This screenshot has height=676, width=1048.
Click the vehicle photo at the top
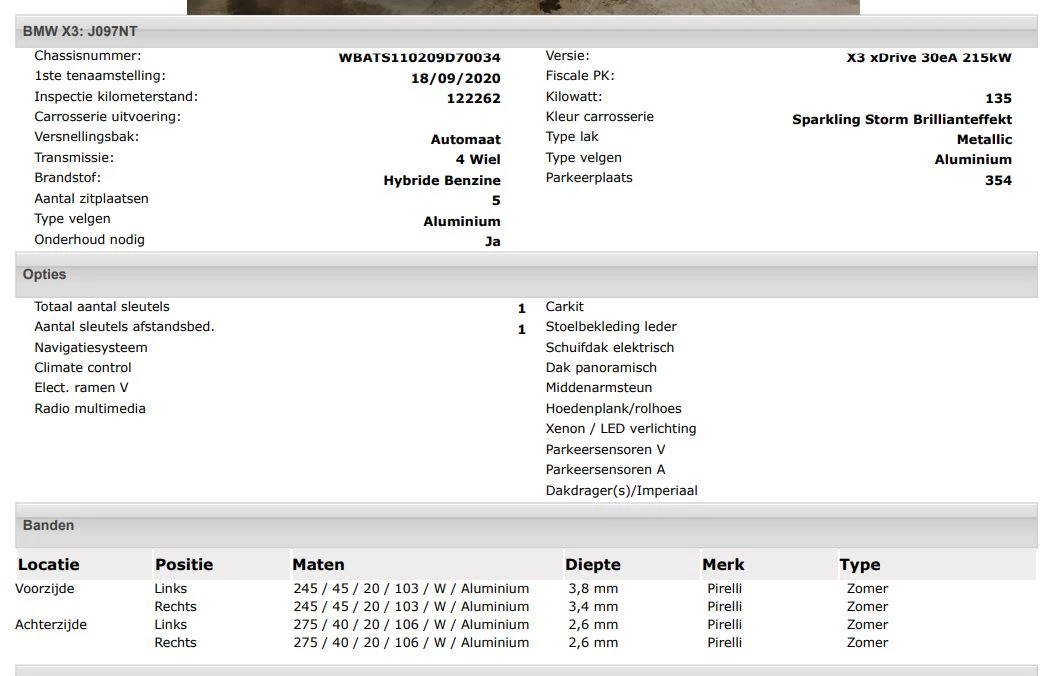(523, 6)
